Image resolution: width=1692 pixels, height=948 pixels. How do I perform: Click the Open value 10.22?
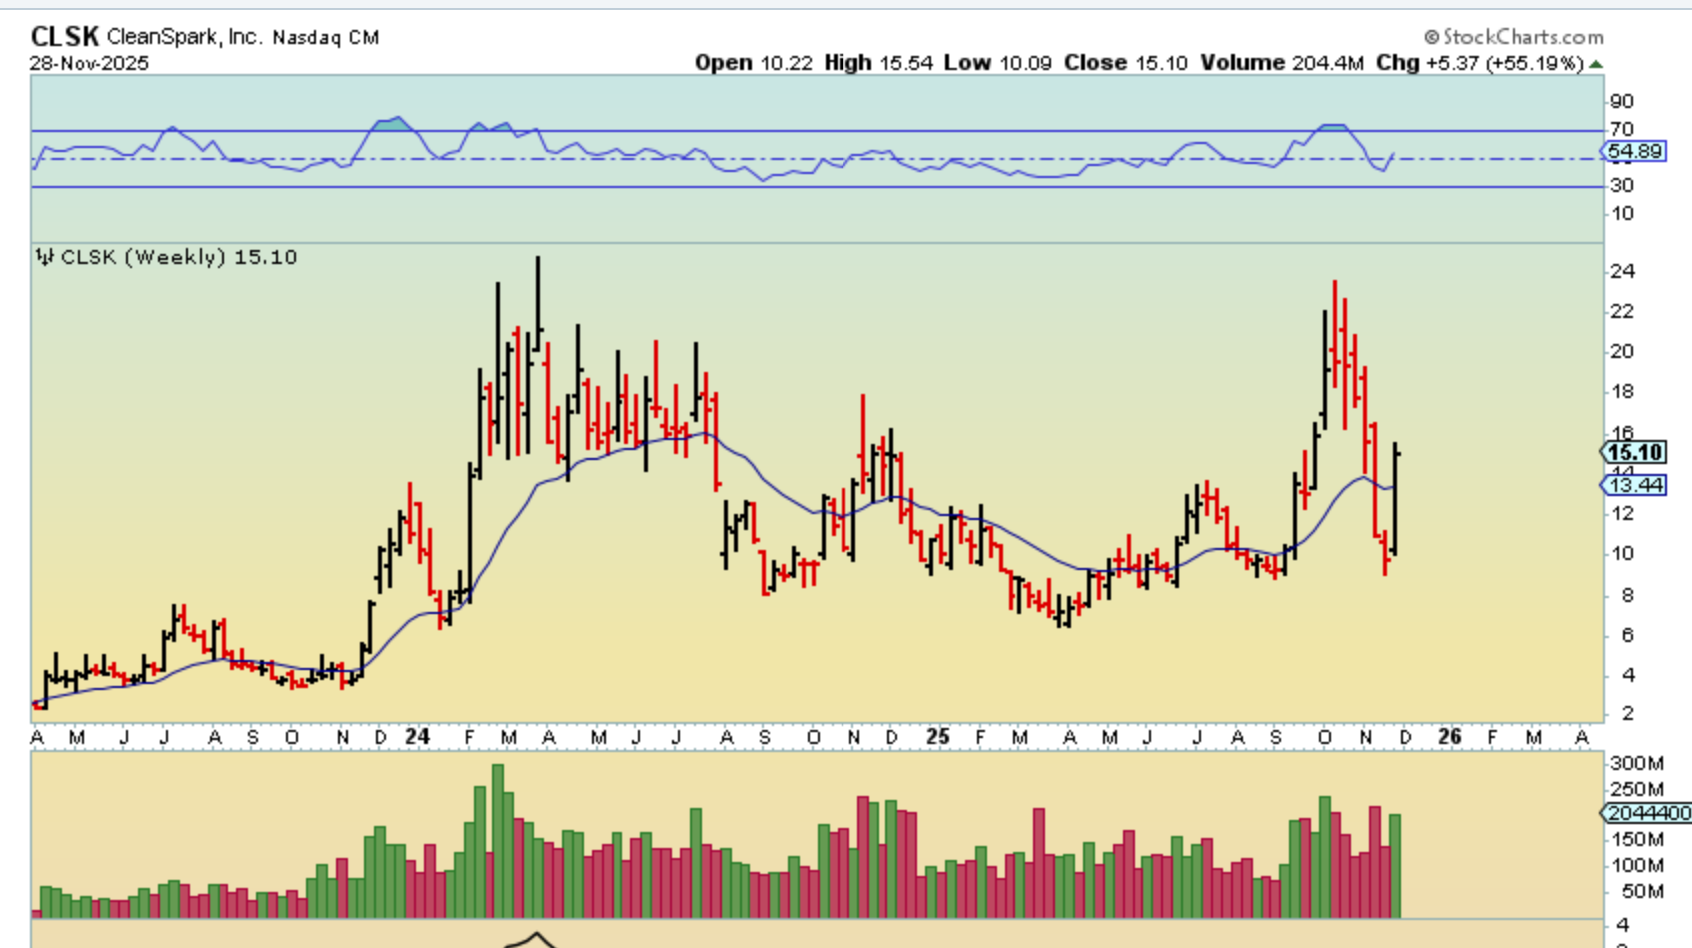(786, 63)
